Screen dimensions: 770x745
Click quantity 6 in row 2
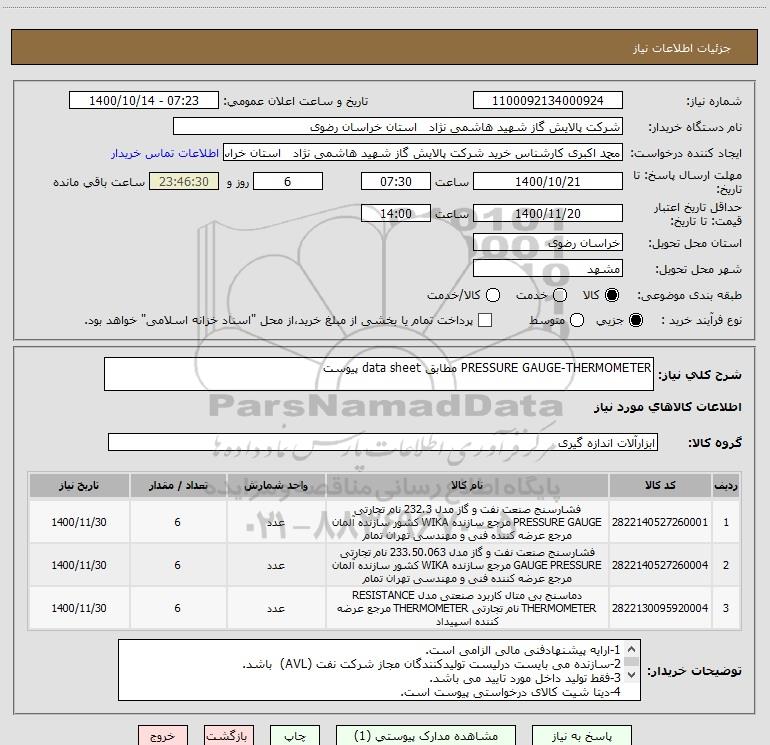[178, 565]
